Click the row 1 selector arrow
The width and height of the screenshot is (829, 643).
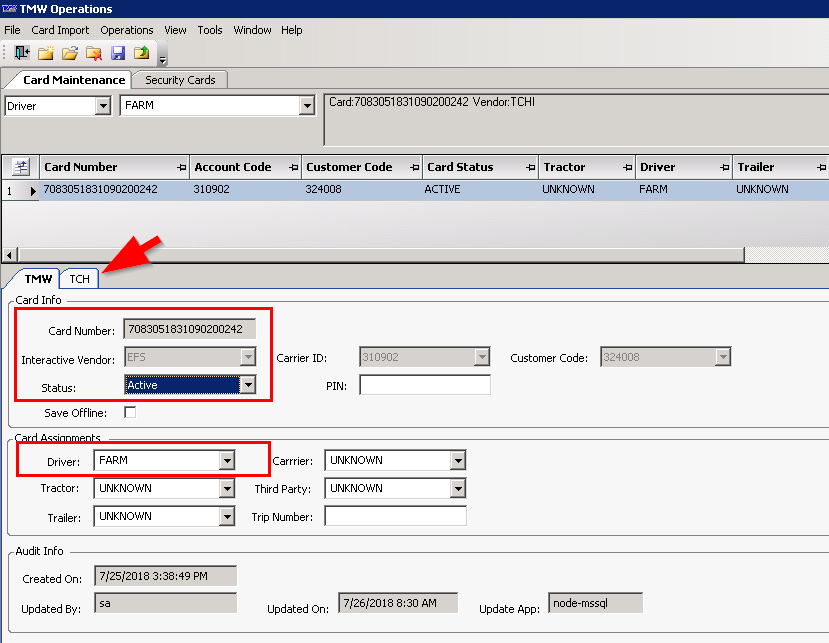[33, 191]
